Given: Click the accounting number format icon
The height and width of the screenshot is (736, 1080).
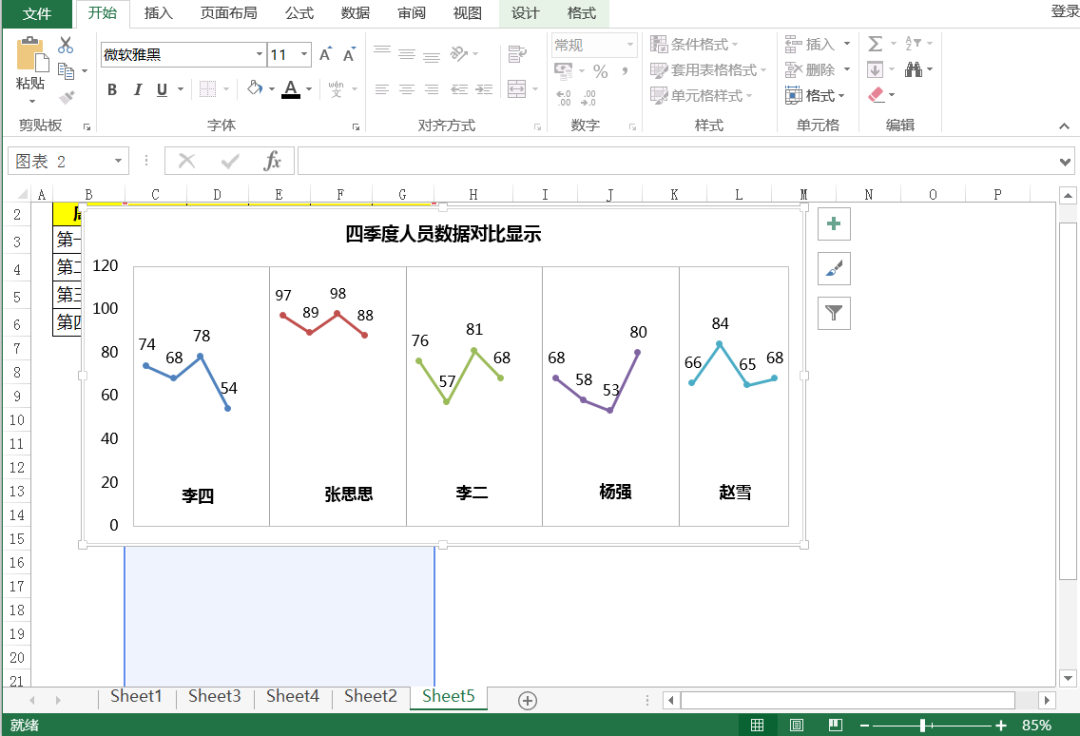Looking at the screenshot, I should 563,71.
